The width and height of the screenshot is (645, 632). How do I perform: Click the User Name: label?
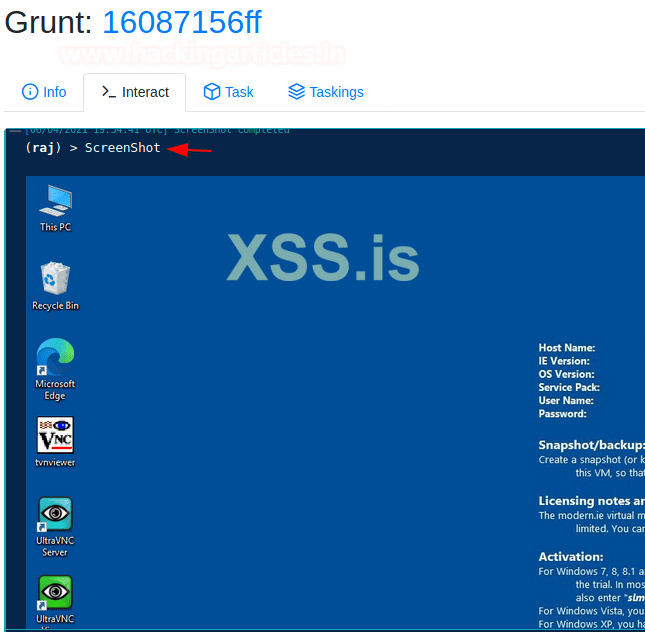click(566, 400)
